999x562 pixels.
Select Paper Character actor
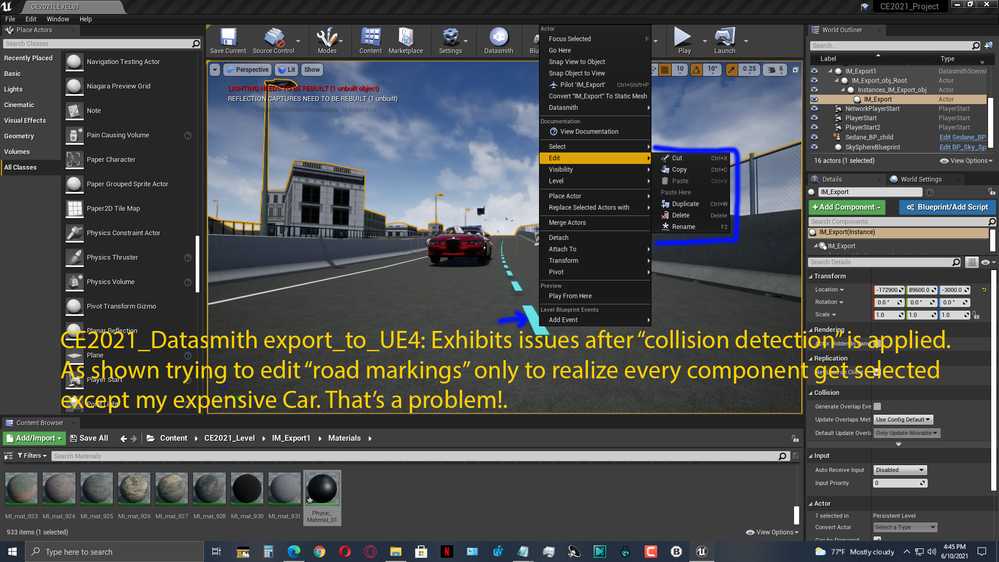click(111, 159)
